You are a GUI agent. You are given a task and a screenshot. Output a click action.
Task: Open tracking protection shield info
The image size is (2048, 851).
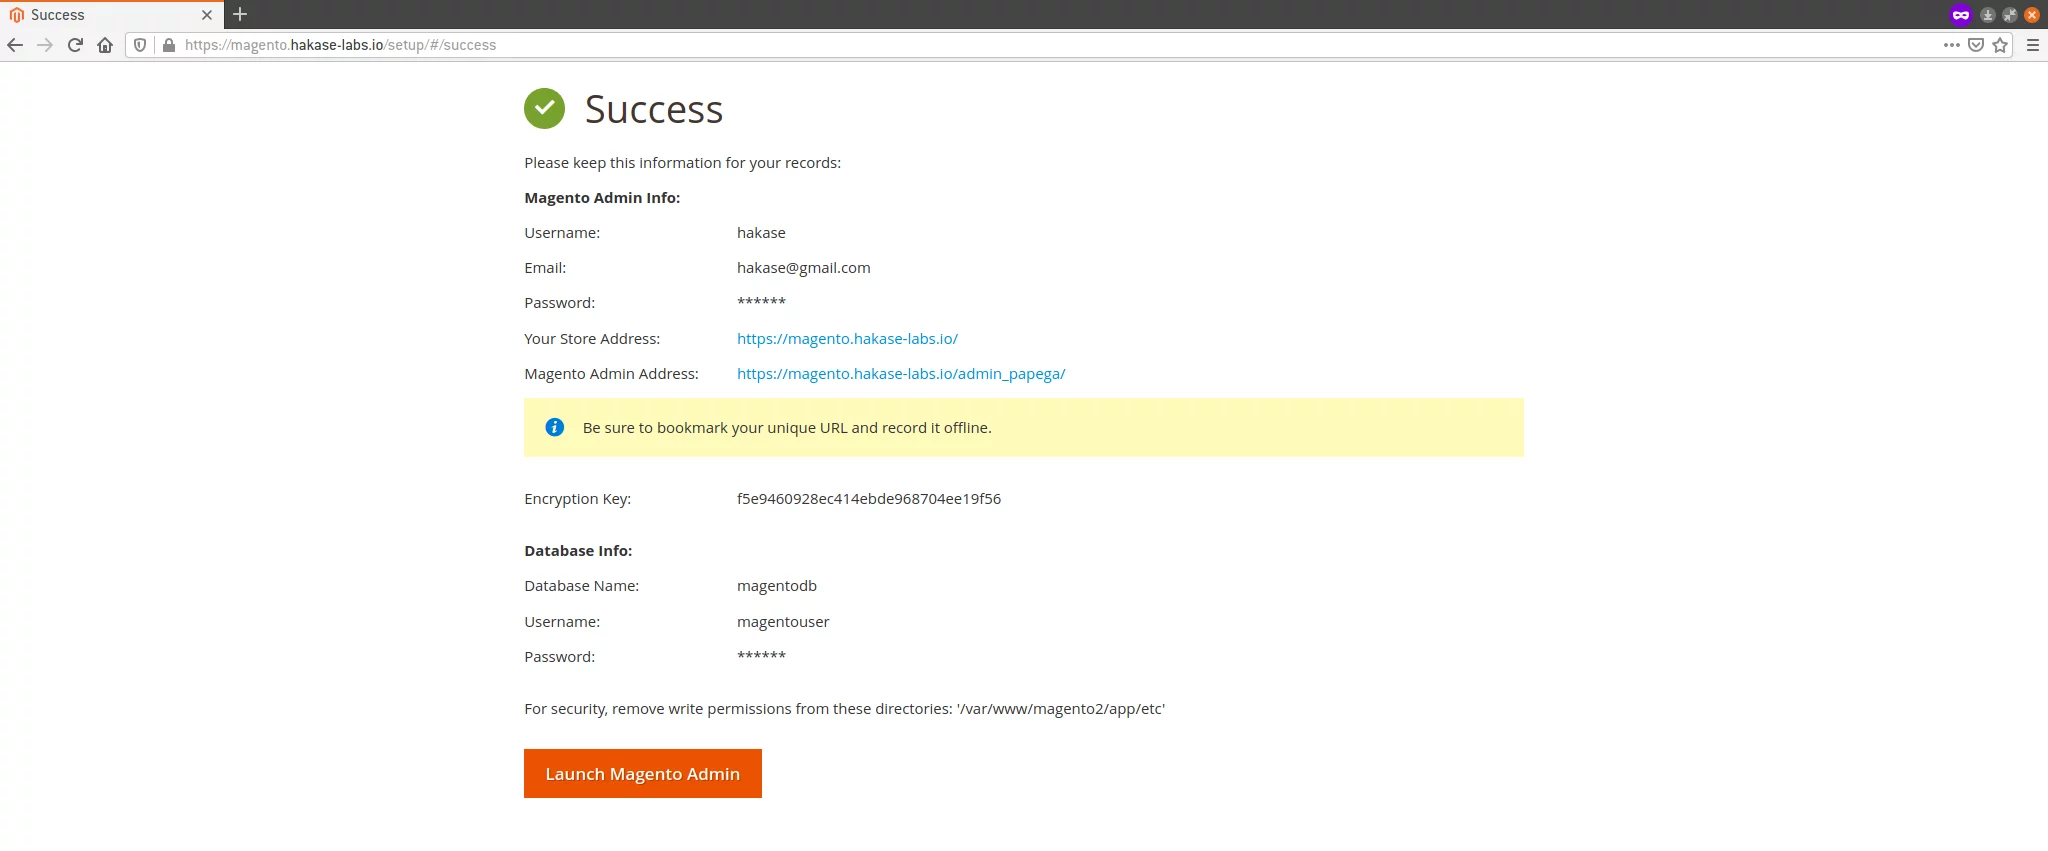140,45
